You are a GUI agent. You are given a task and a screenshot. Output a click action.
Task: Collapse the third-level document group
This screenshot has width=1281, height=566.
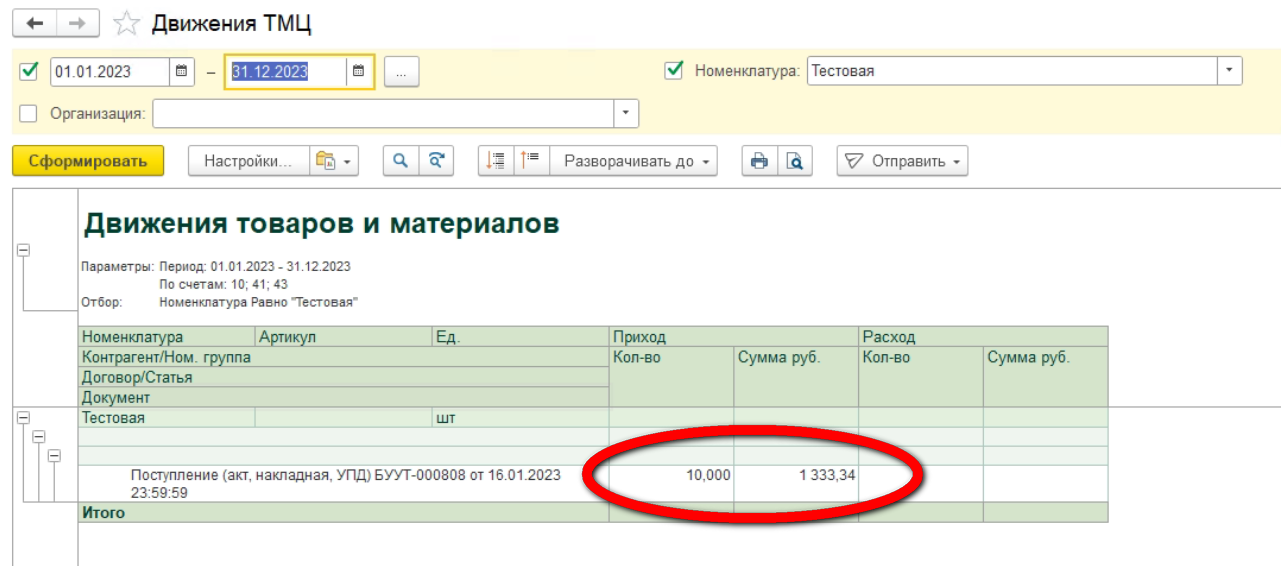[x=55, y=456]
